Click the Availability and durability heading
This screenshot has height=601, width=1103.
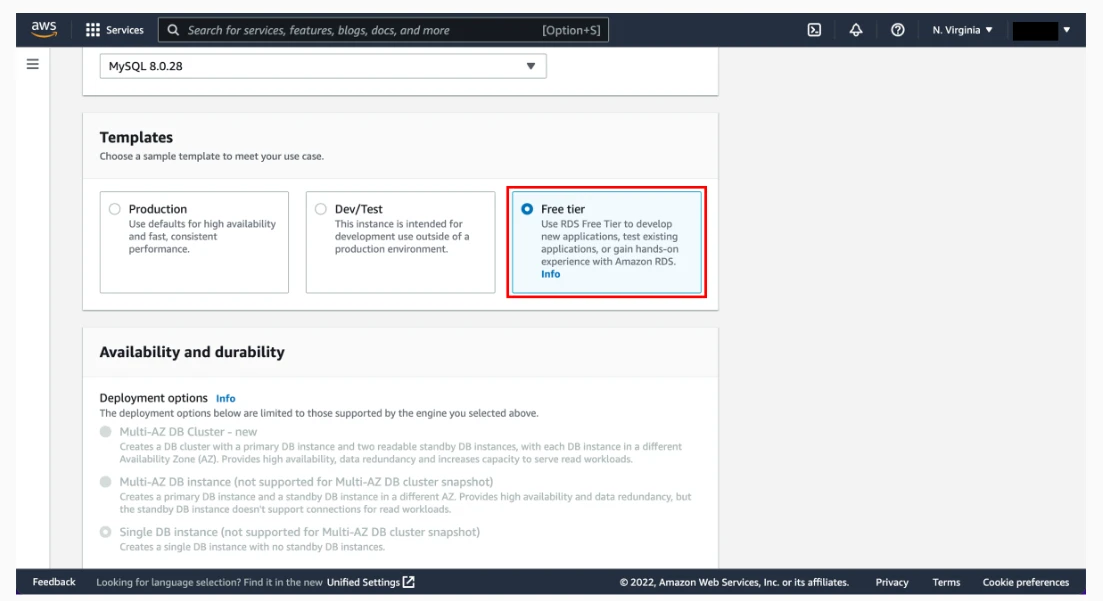click(192, 352)
